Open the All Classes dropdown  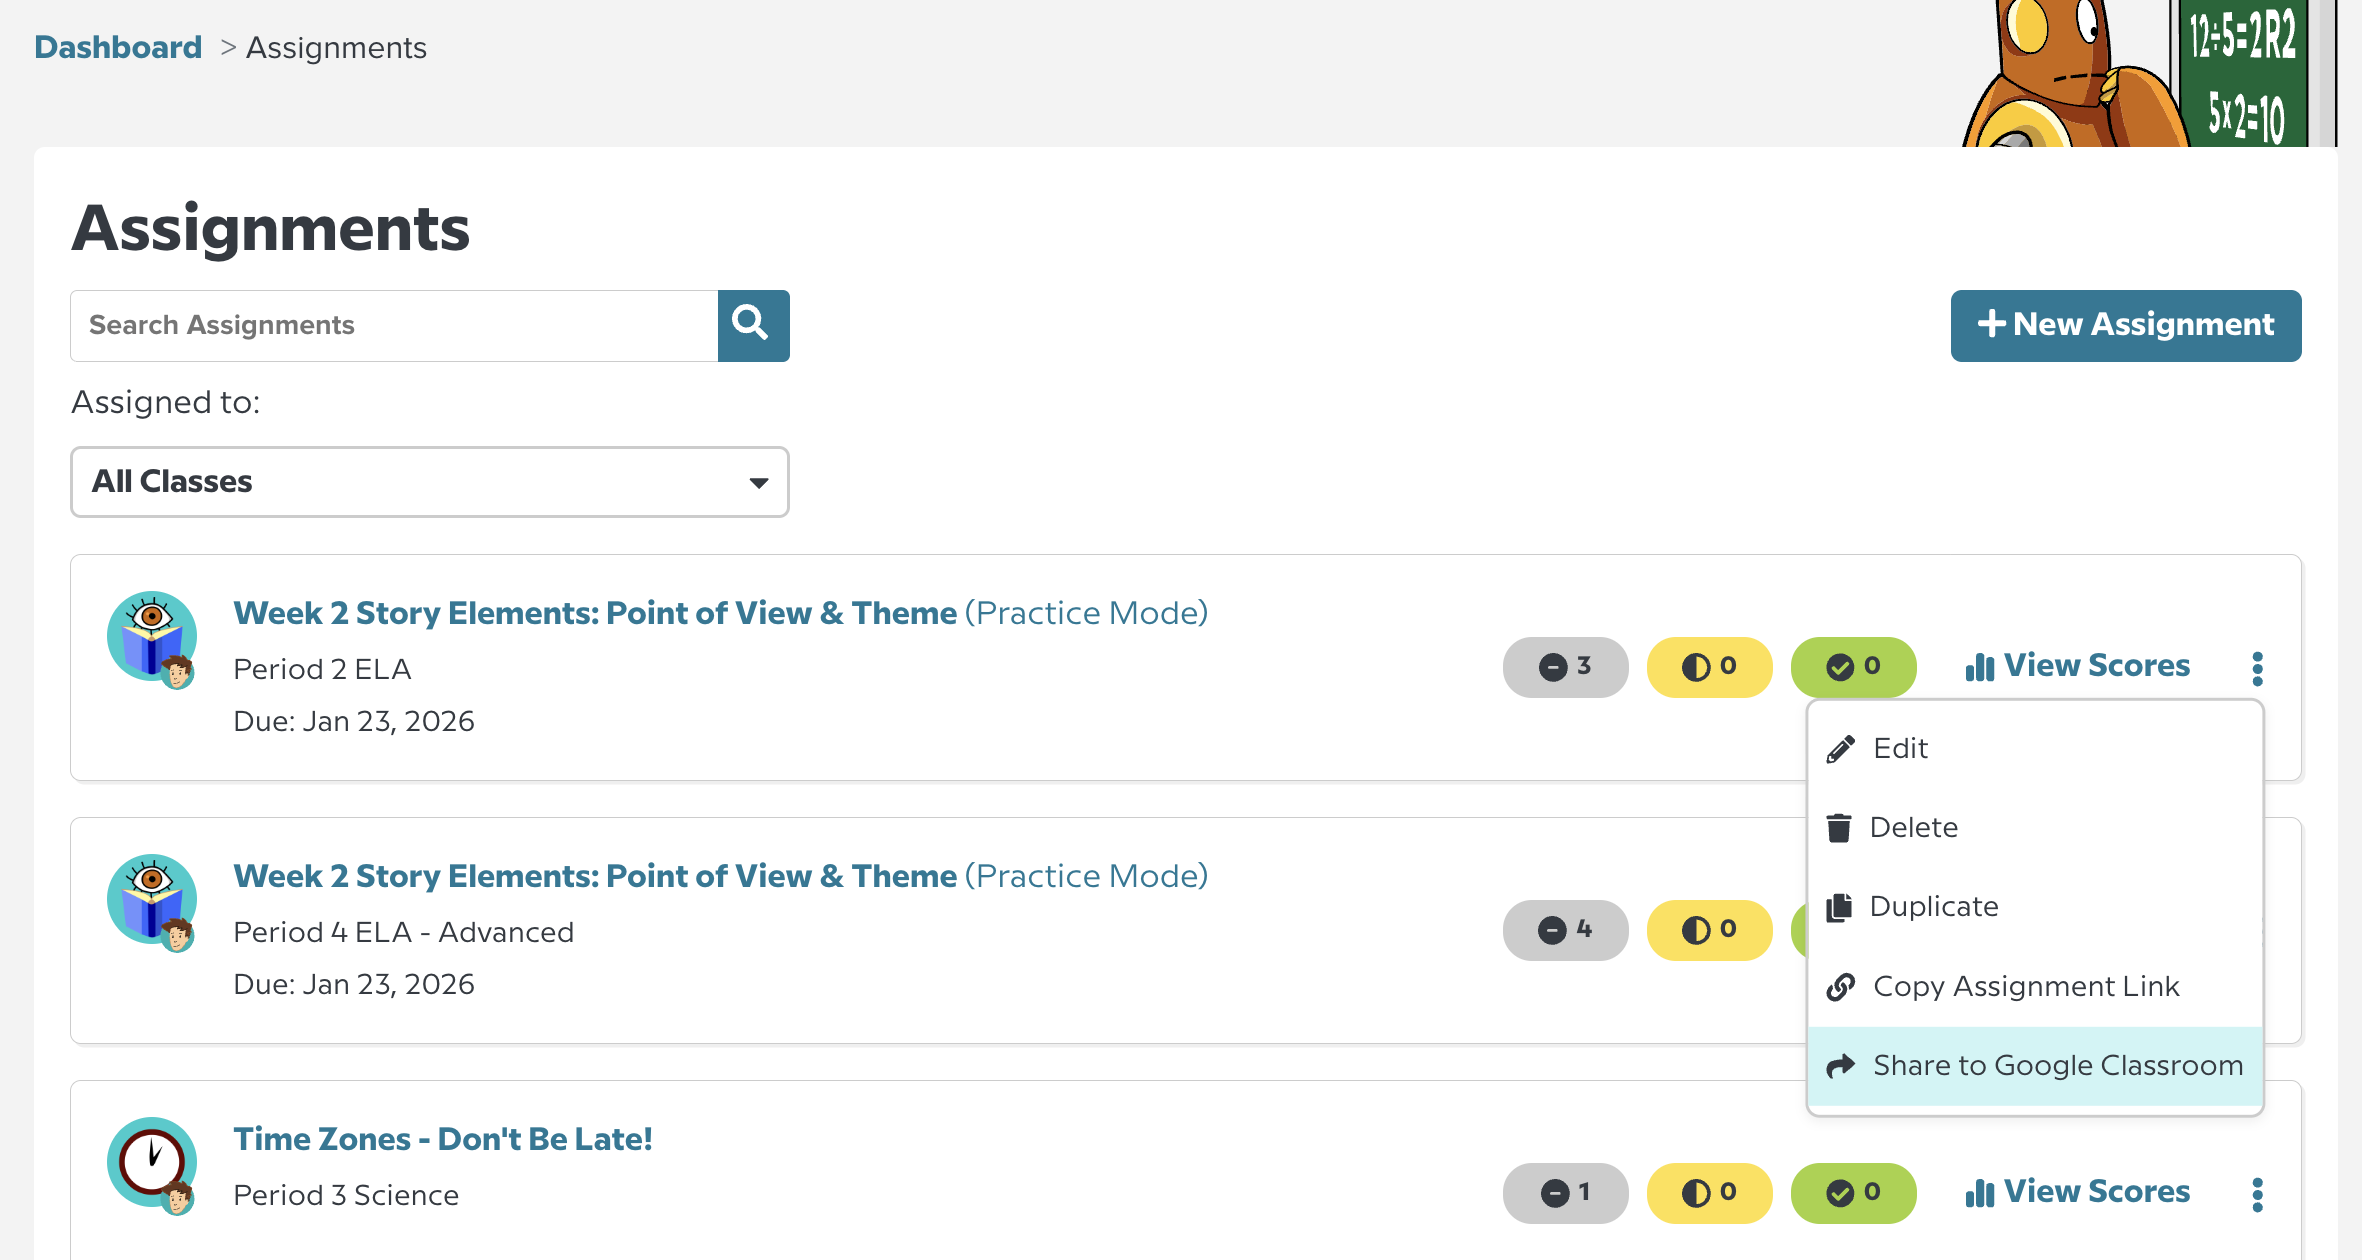[x=428, y=482]
